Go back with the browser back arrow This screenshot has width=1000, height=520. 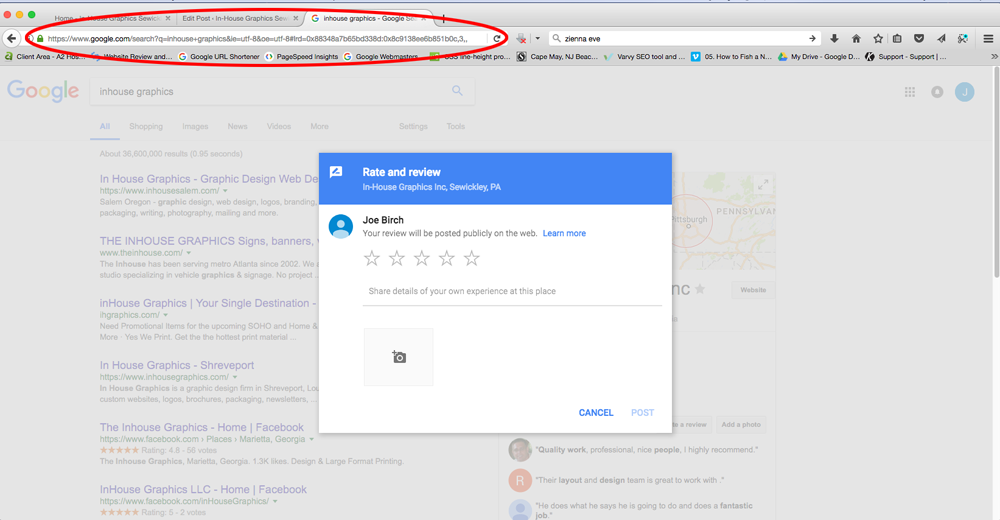click(x=11, y=39)
